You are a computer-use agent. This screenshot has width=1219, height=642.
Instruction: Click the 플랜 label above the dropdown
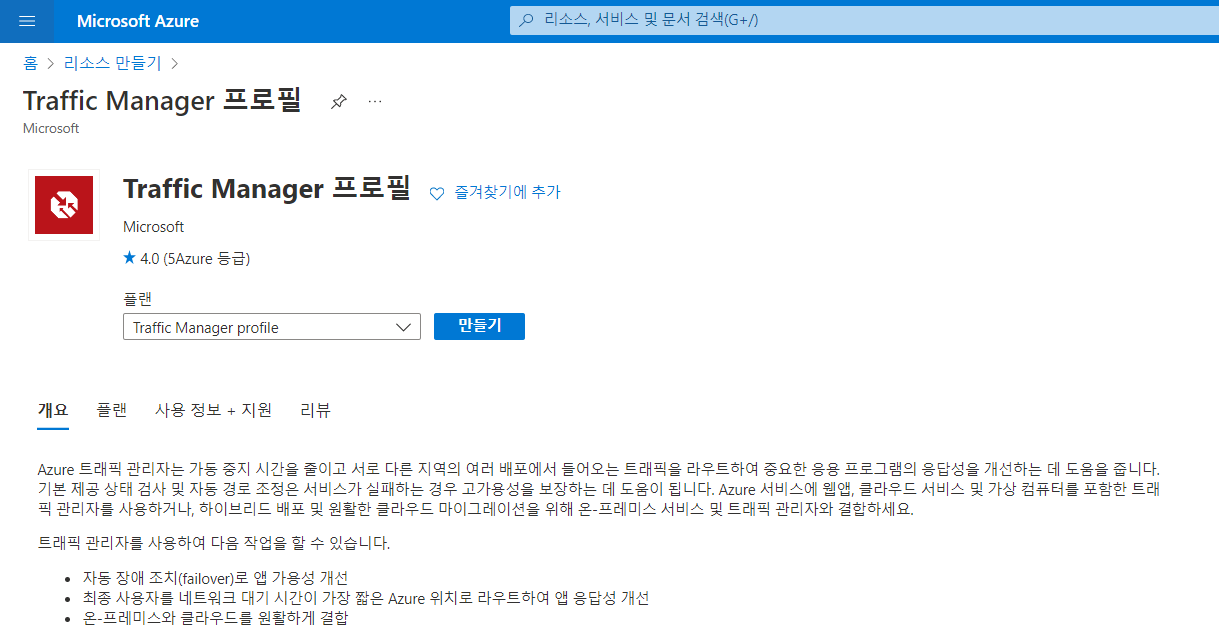(137, 299)
